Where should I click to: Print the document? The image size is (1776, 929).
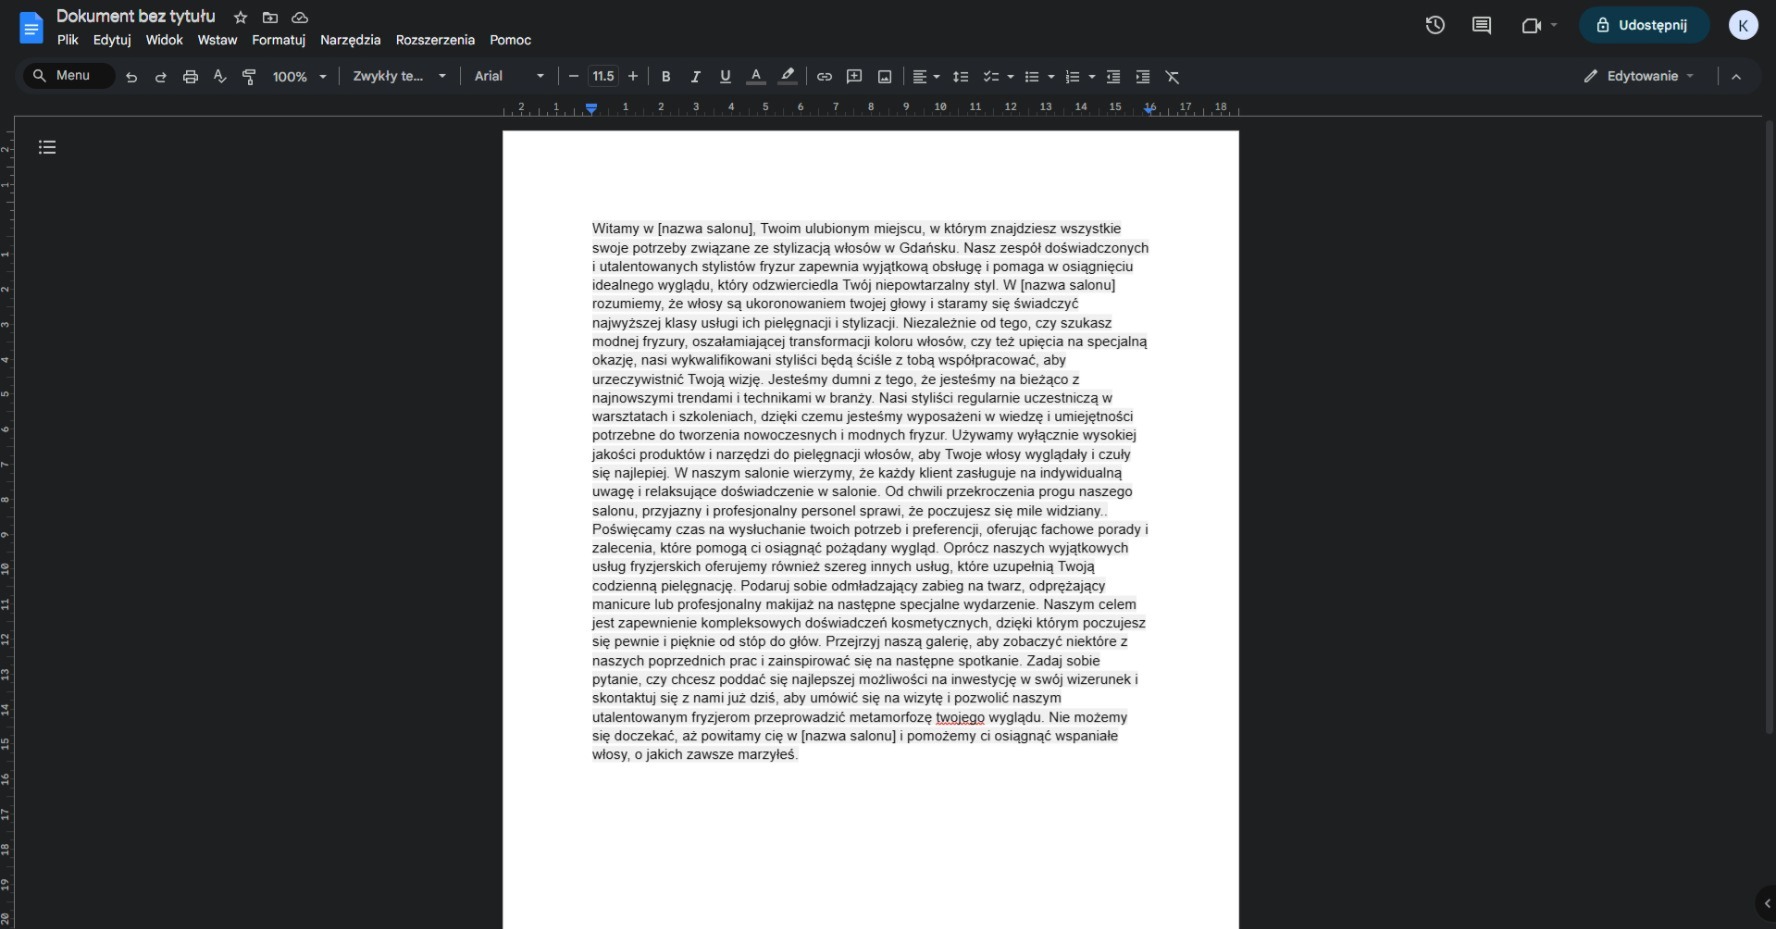pyautogui.click(x=190, y=76)
